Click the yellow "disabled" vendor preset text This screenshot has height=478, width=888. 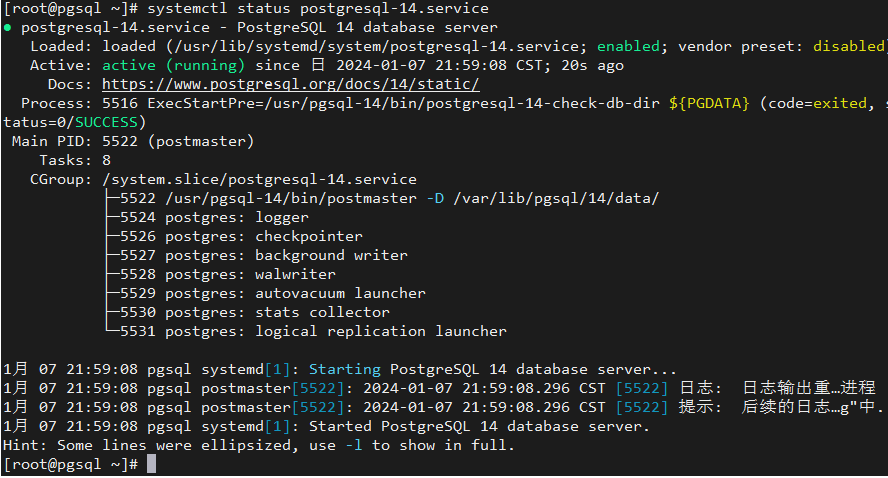click(x=848, y=46)
